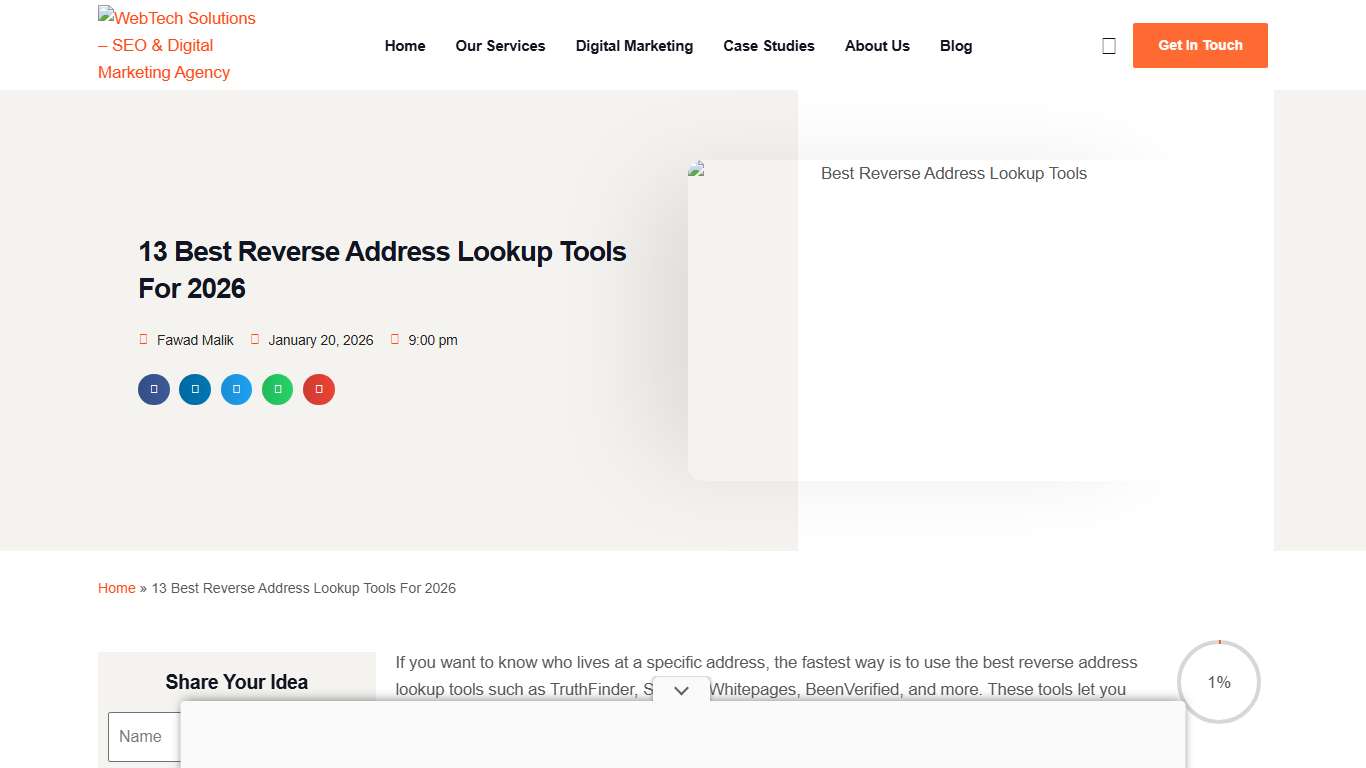Click the WebTech Solutions logo
Screen dimensions: 1366x768
pos(176,44)
